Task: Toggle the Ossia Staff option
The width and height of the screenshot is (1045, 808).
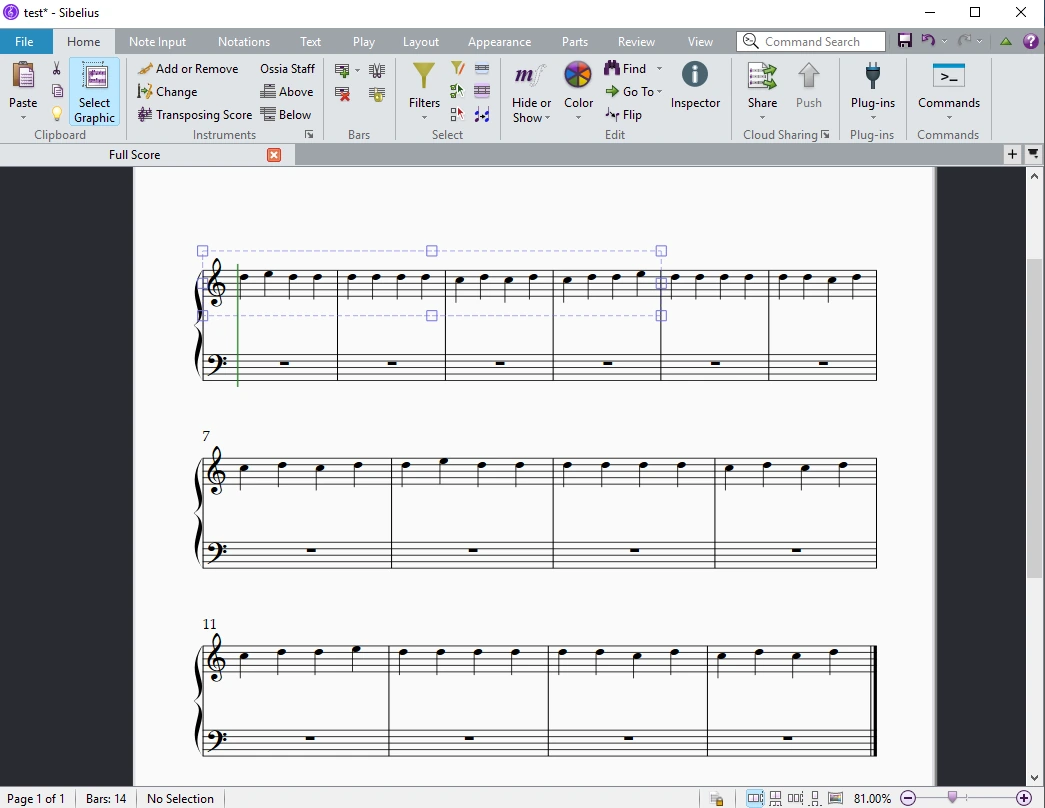Action: point(287,68)
